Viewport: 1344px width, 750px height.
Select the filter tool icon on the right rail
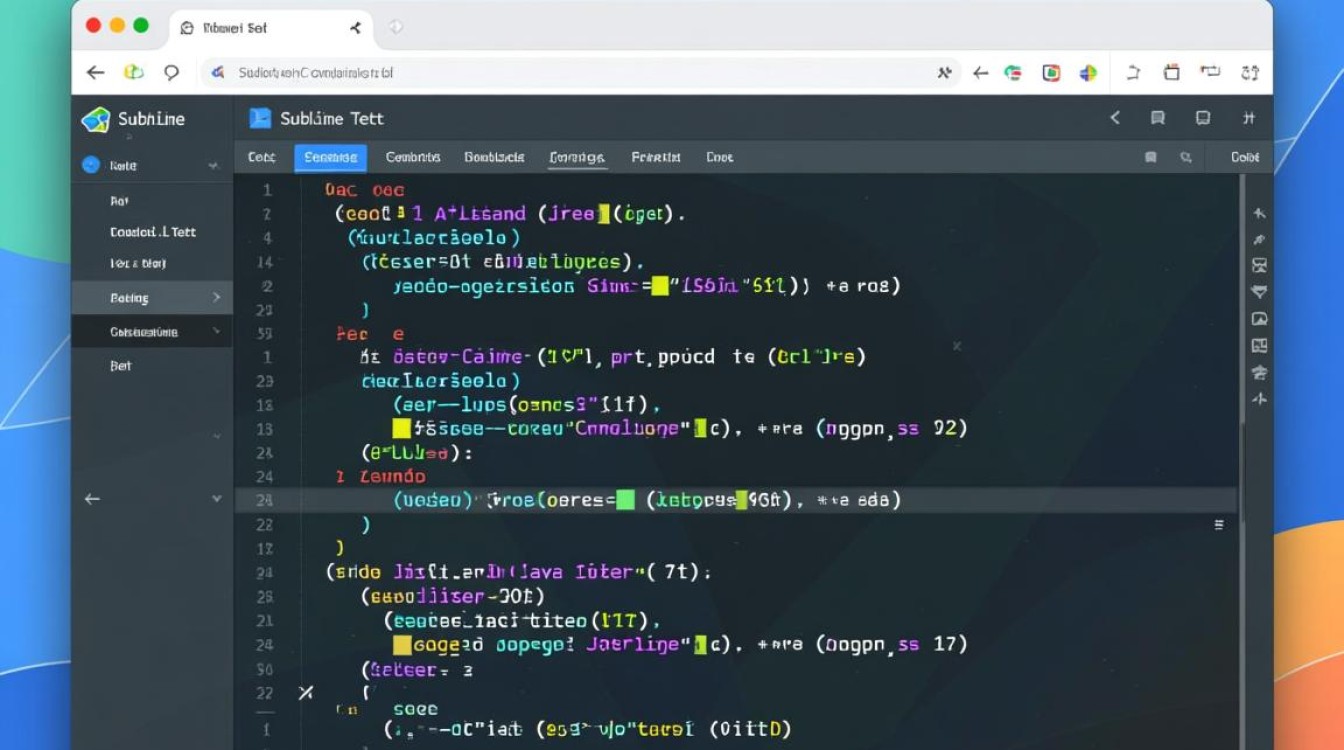click(x=1260, y=294)
